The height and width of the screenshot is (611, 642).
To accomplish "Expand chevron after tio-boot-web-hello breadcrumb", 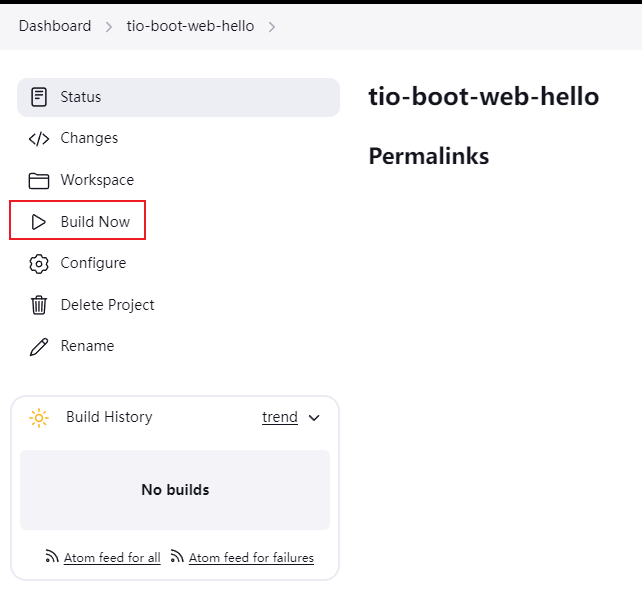I will tap(272, 26).
